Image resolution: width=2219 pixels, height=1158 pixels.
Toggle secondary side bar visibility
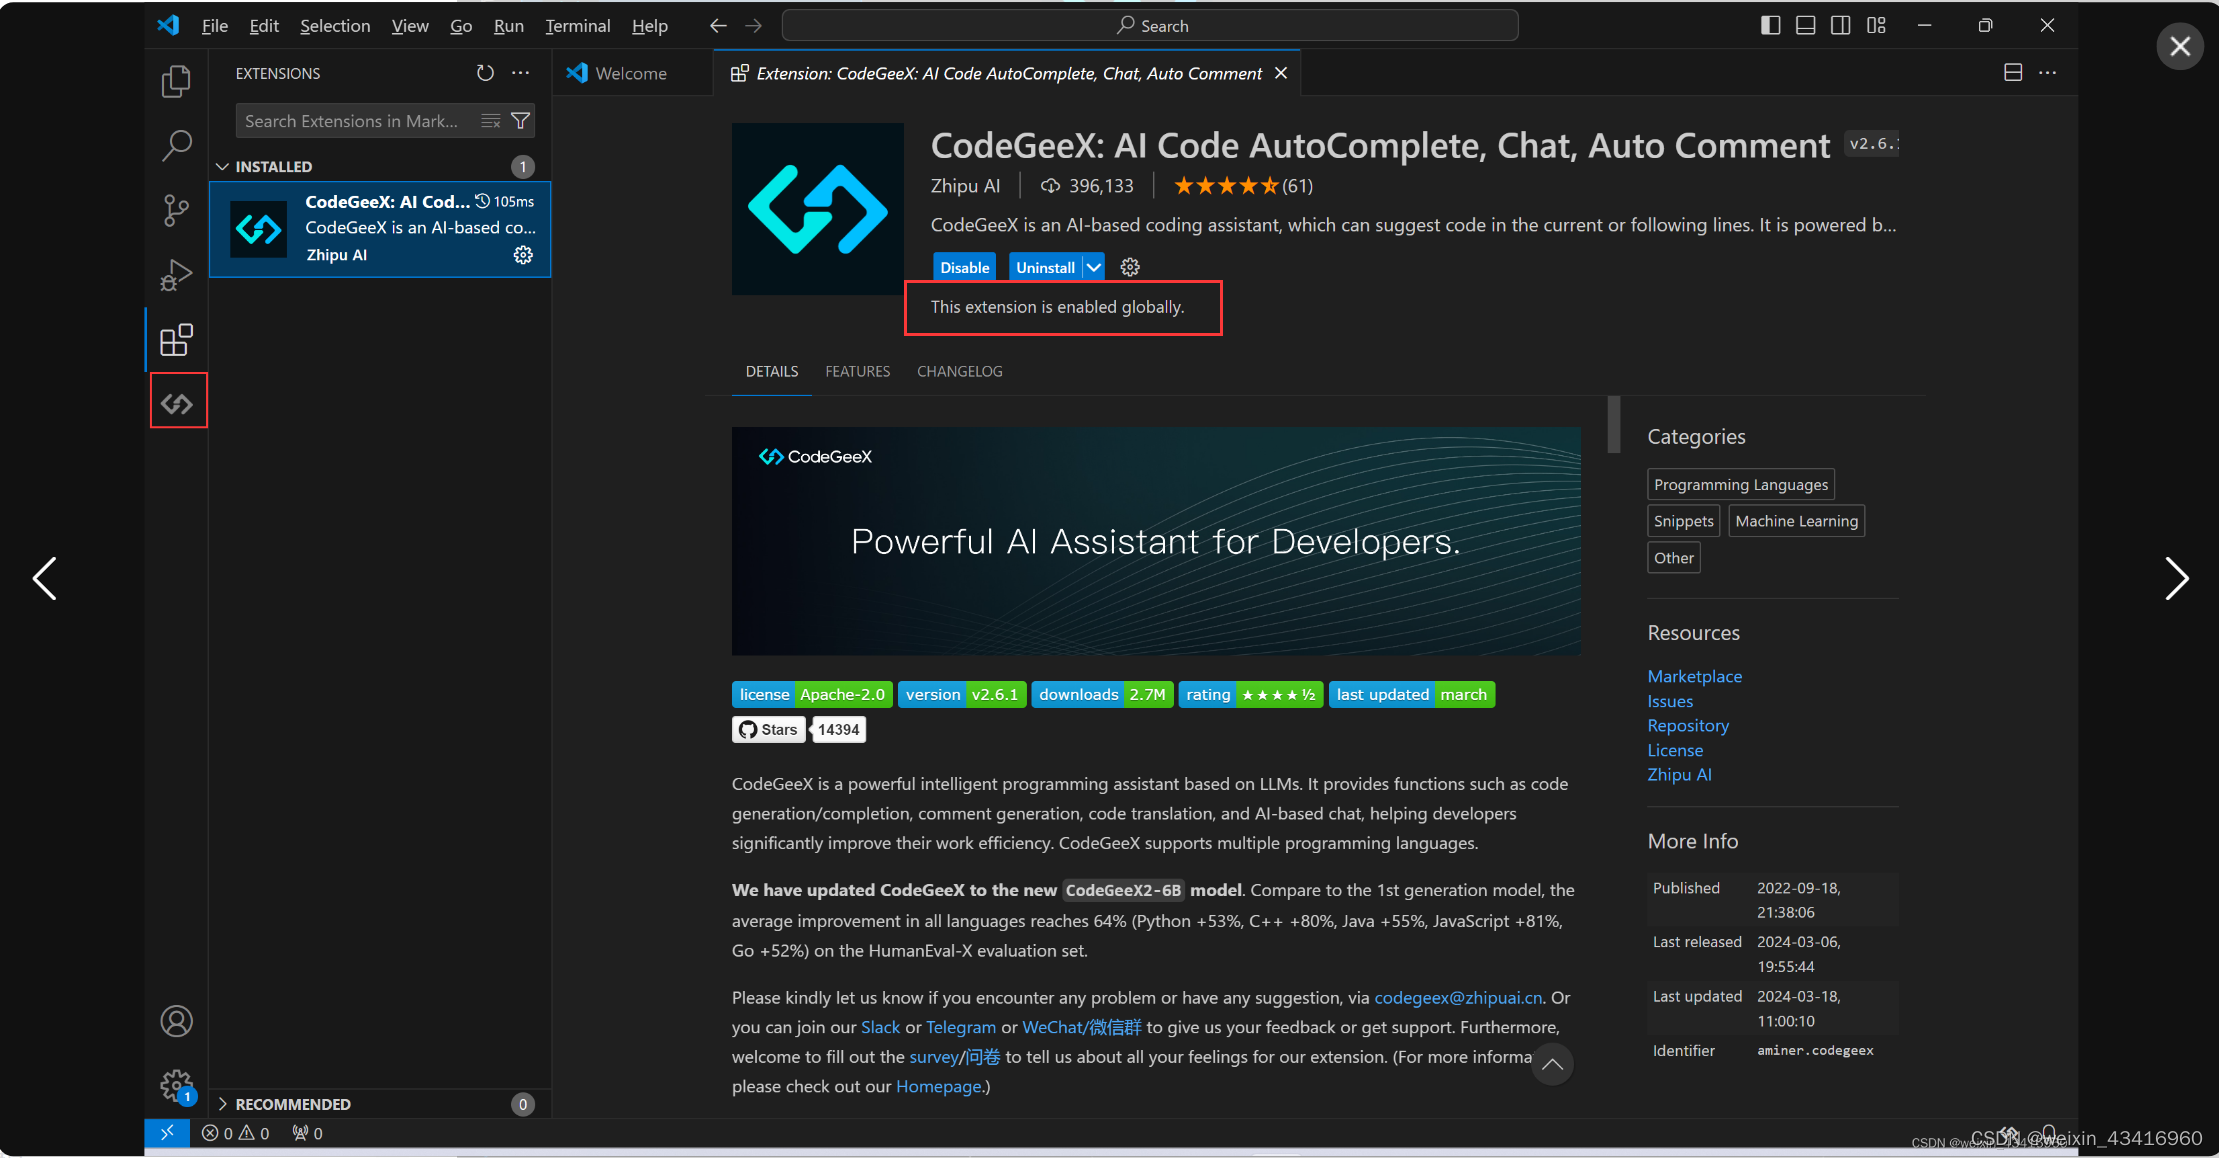click(x=1840, y=26)
